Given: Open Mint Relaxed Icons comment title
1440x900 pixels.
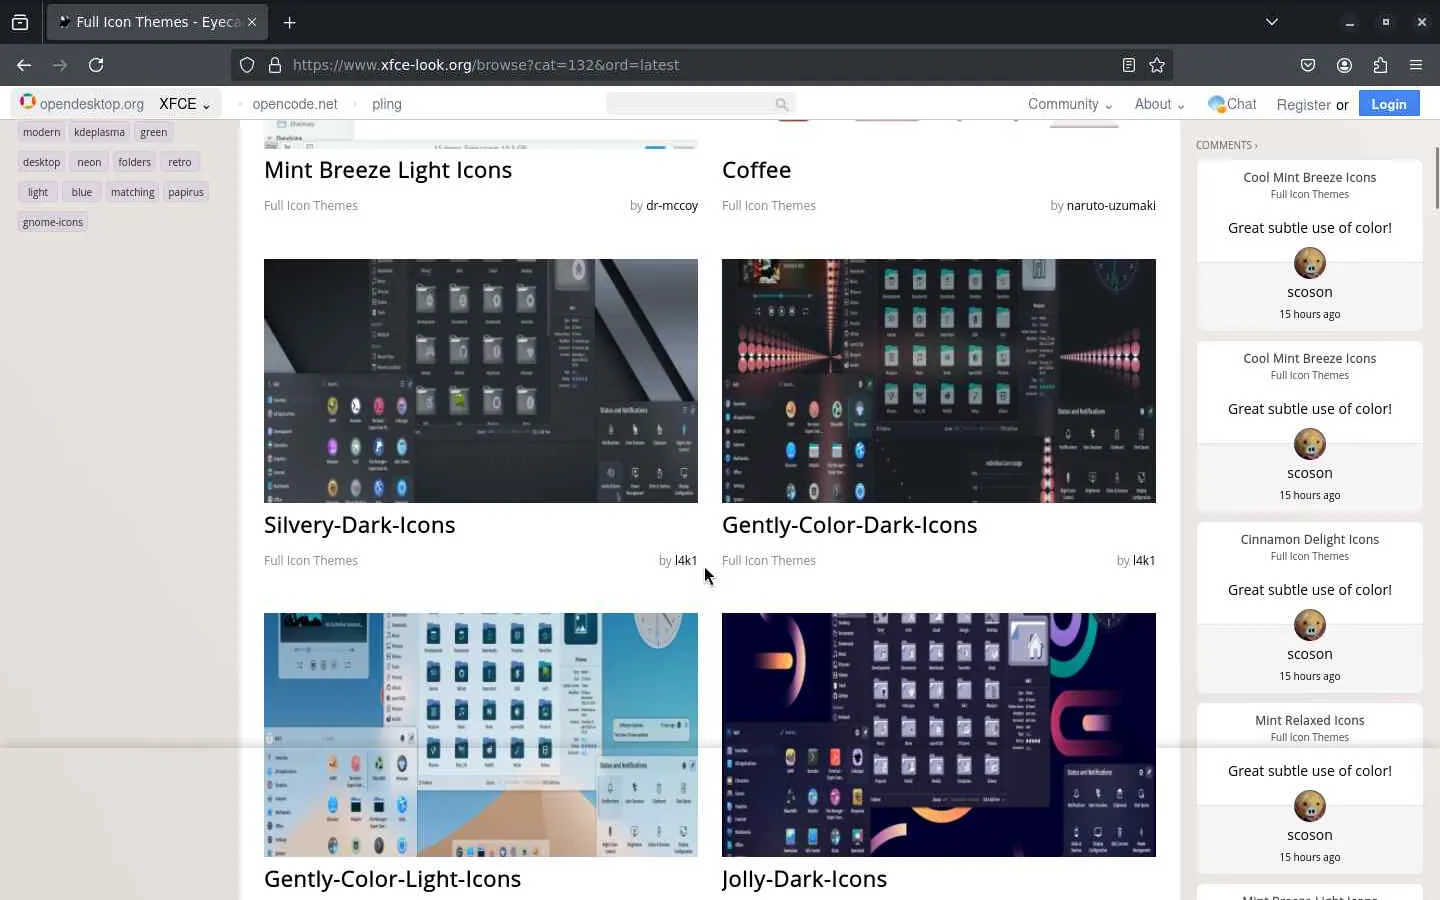Looking at the screenshot, I should [1310, 721].
